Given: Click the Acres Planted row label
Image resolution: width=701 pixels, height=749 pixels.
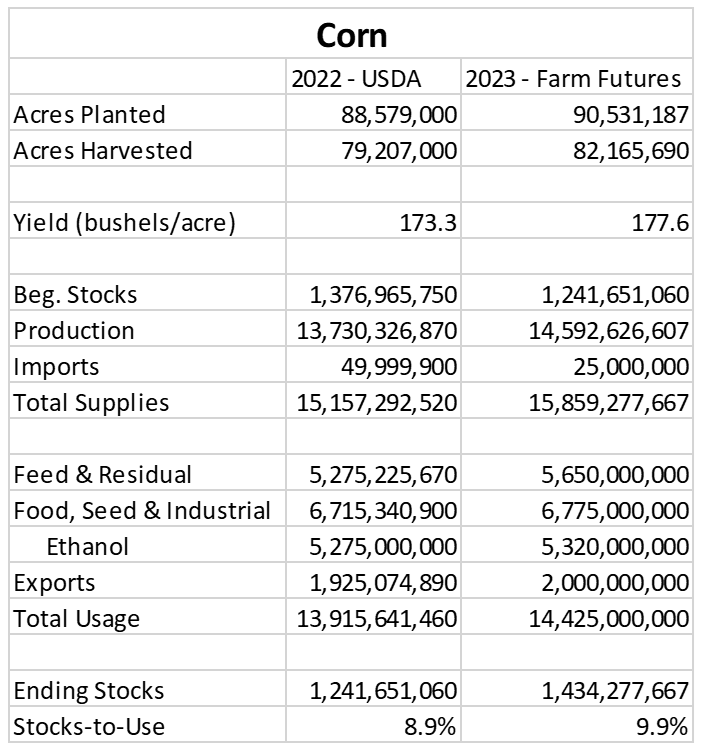Looking at the screenshot, I should tap(90, 115).
